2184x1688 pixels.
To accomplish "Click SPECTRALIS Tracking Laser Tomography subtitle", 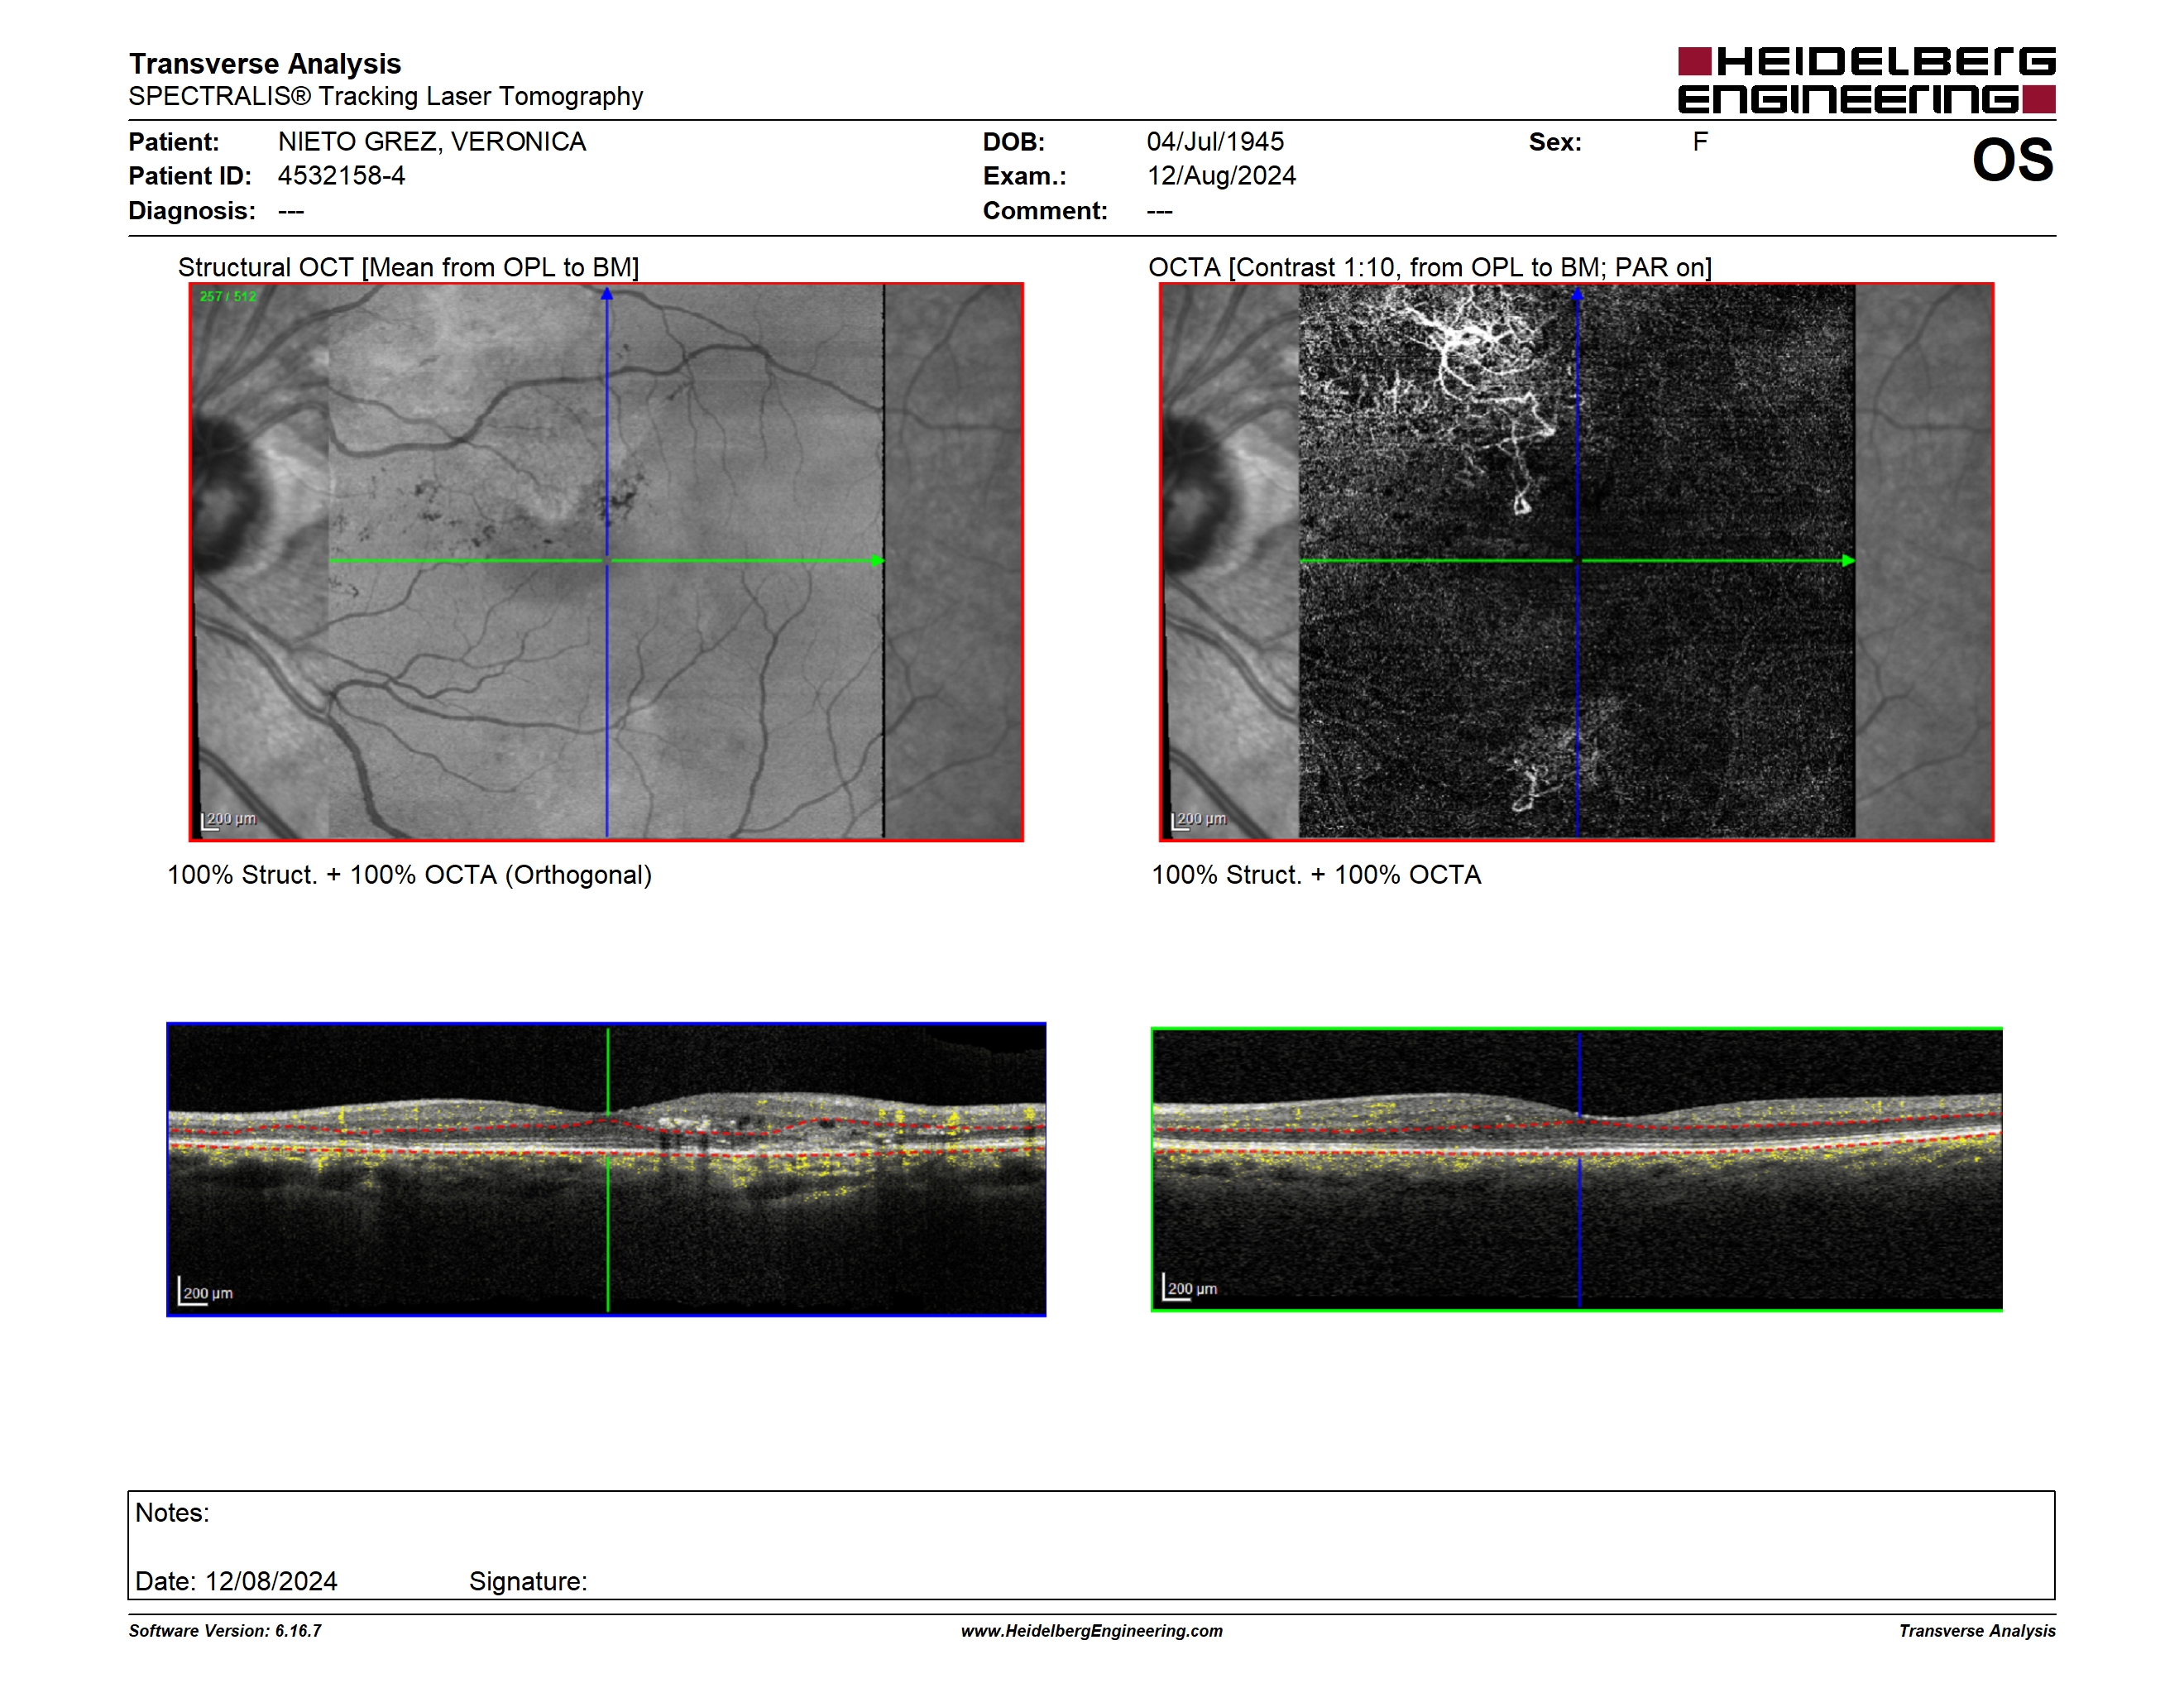I will 386,96.
